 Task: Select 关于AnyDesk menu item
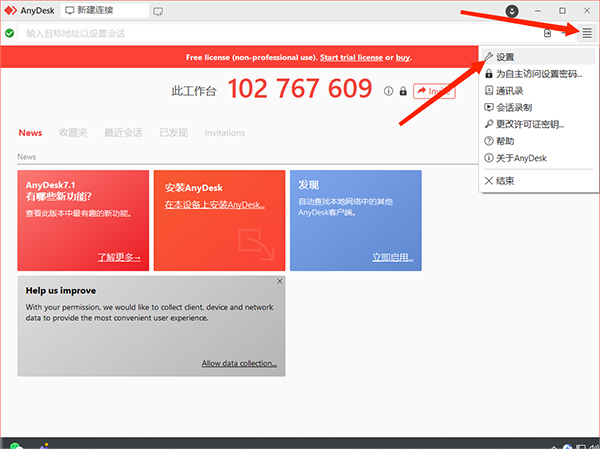point(538,158)
